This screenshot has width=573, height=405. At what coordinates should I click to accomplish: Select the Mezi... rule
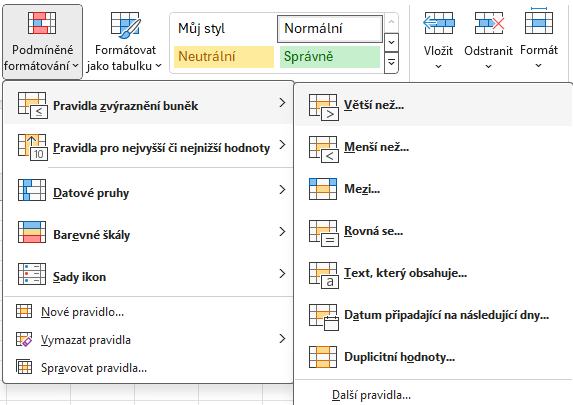tap(433, 189)
